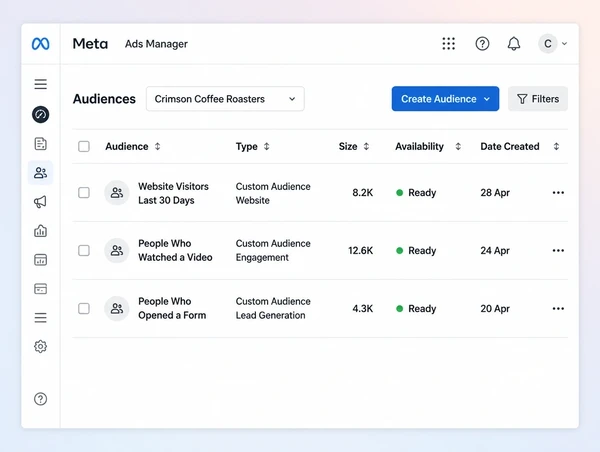The image size is (600, 452).
Task: Open the dashboard gauge icon in sidebar
Action: (x=41, y=114)
